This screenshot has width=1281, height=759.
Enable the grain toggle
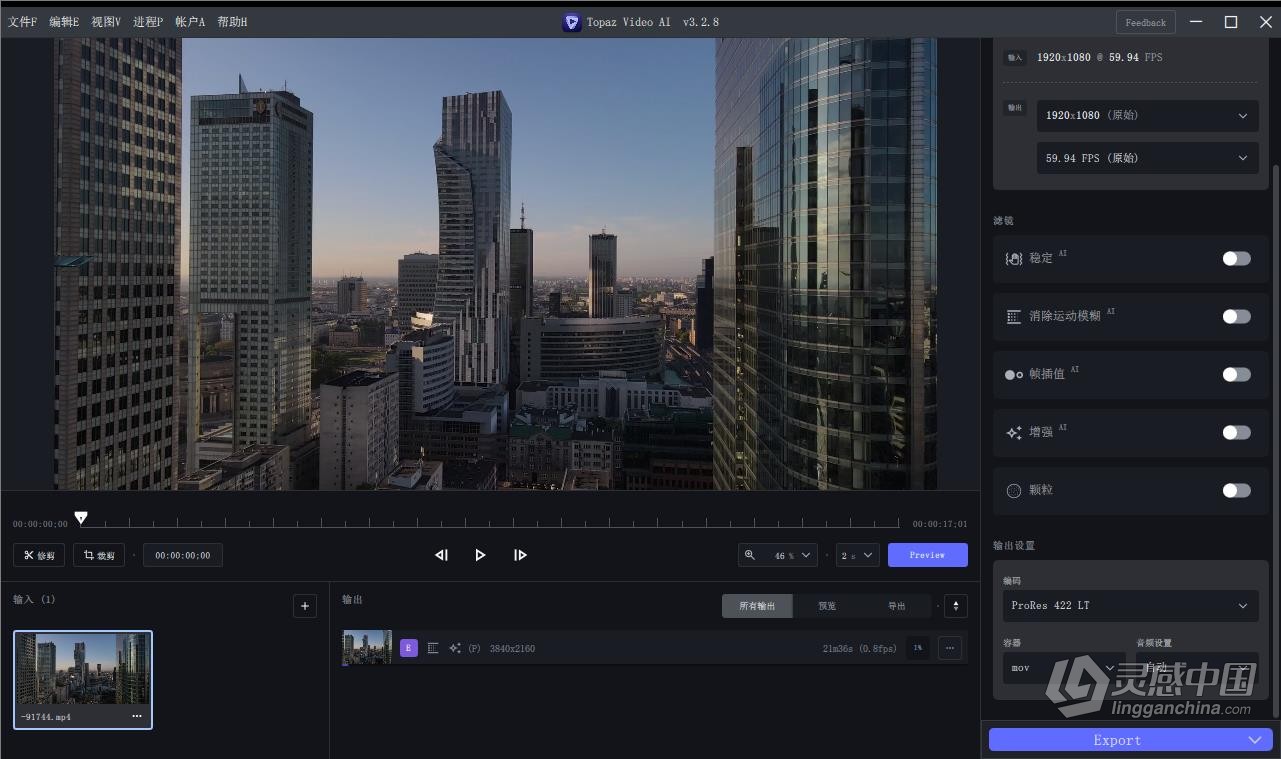tap(1236, 490)
